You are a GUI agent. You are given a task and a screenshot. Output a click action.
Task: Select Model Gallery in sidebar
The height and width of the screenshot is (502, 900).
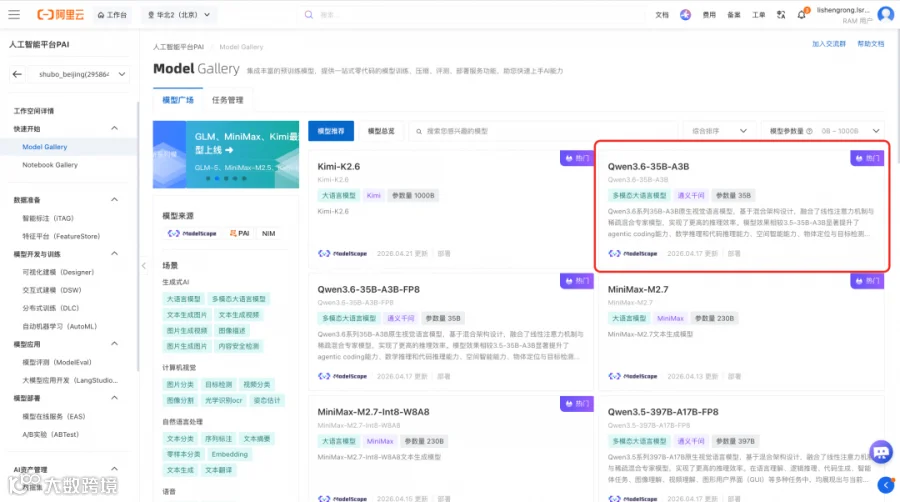point(45,147)
